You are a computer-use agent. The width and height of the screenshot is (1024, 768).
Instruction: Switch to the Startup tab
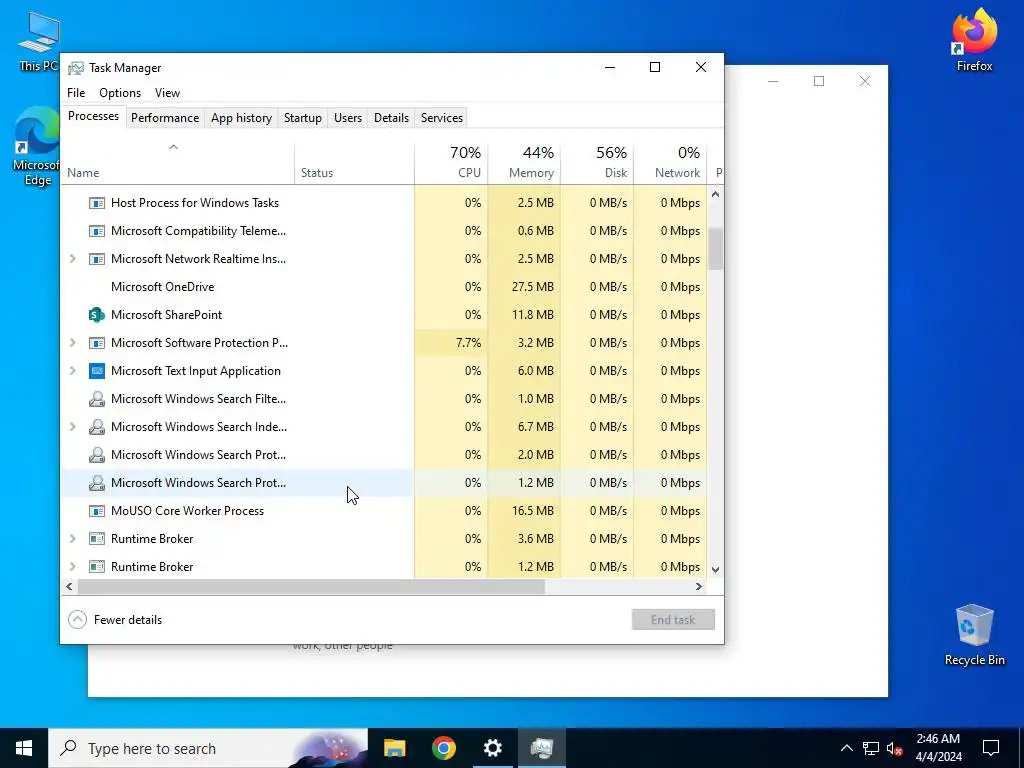click(x=302, y=118)
